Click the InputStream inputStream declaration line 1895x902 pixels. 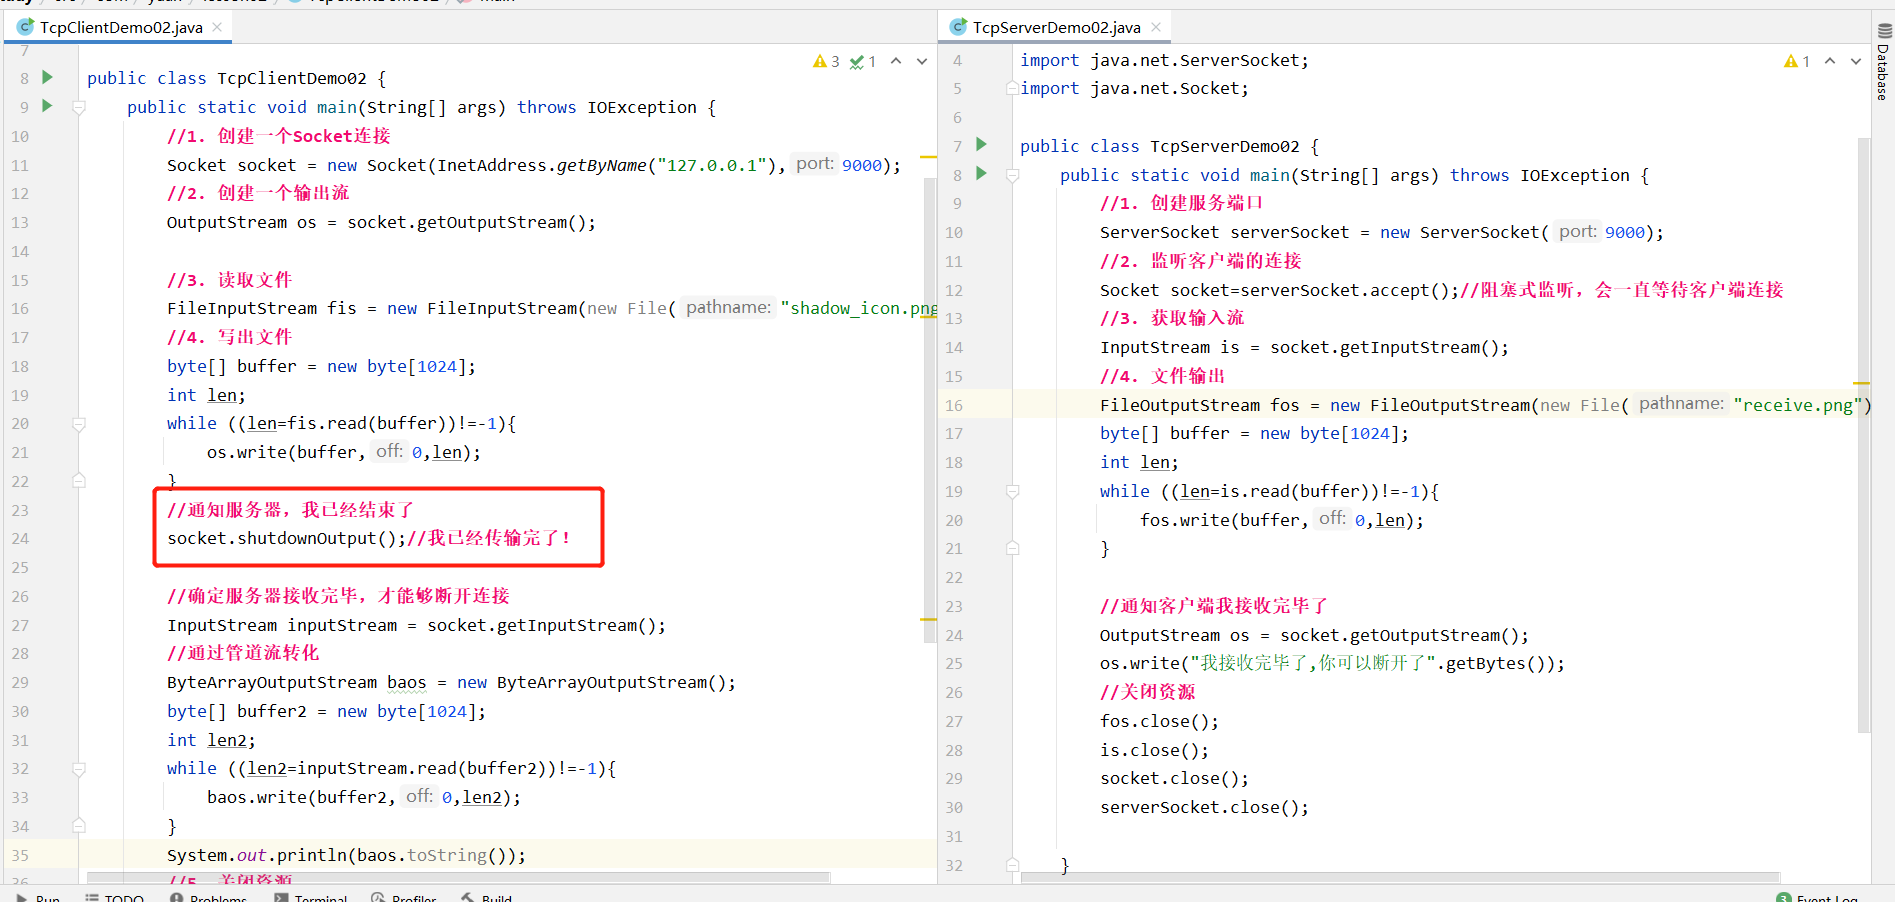pos(416,625)
